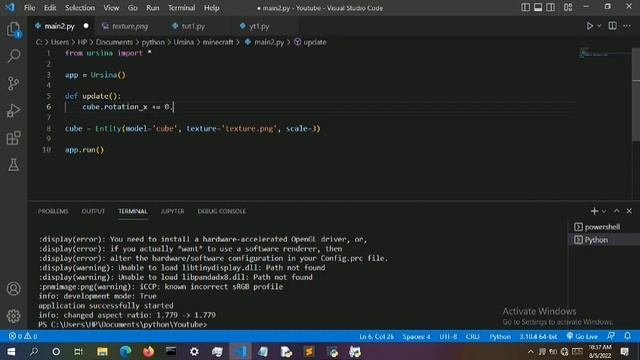
Task: Open Source Control view
Action: [x=13, y=83]
